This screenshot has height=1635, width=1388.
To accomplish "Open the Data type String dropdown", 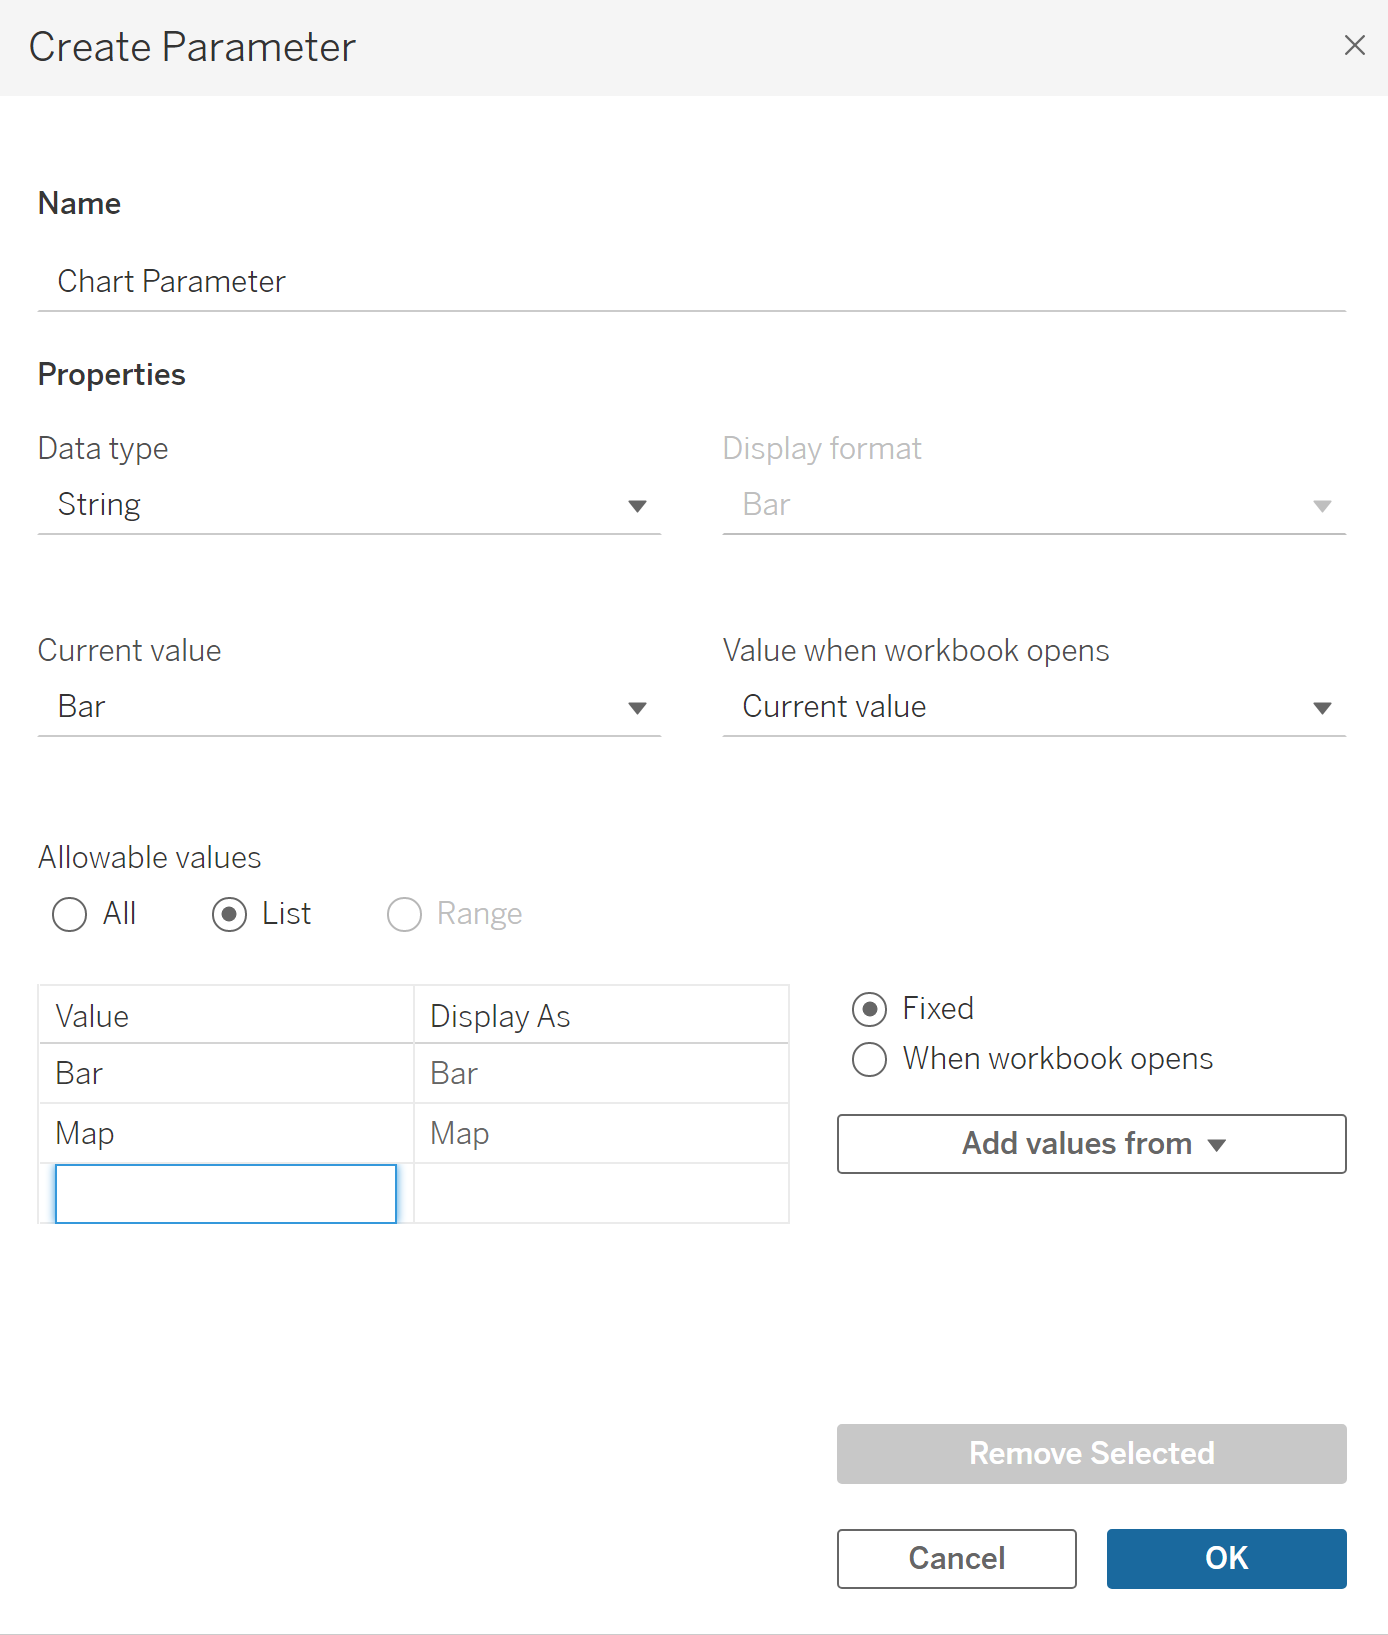I will [348, 505].
